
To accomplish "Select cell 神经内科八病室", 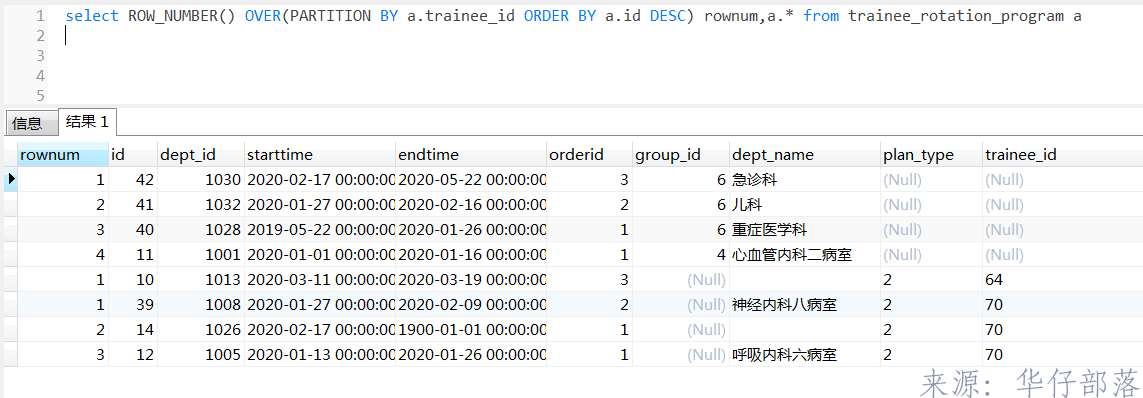I will [804, 305].
